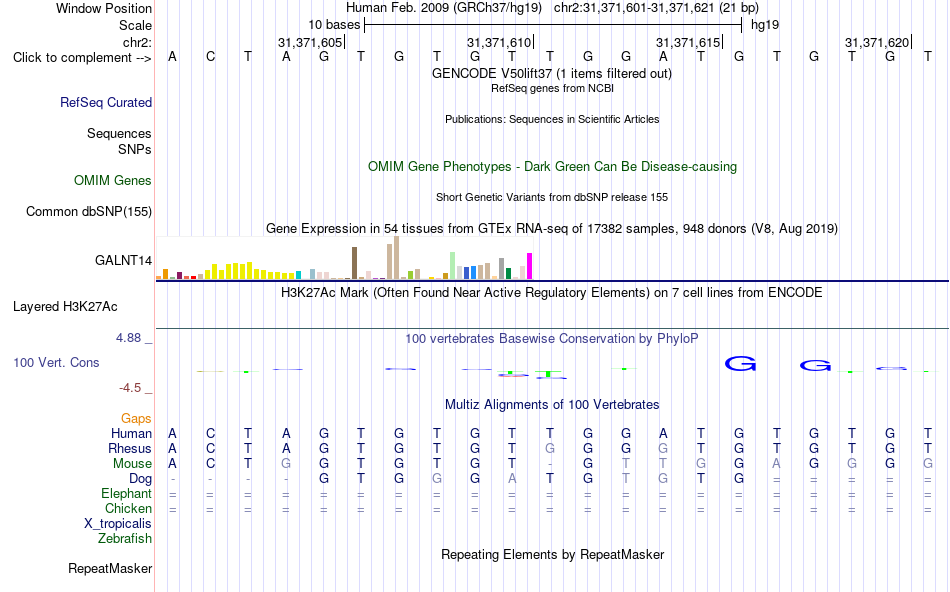Click 'Repeating Elements by RepeatMasker' title
The image size is (950, 592).
coord(553,554)
